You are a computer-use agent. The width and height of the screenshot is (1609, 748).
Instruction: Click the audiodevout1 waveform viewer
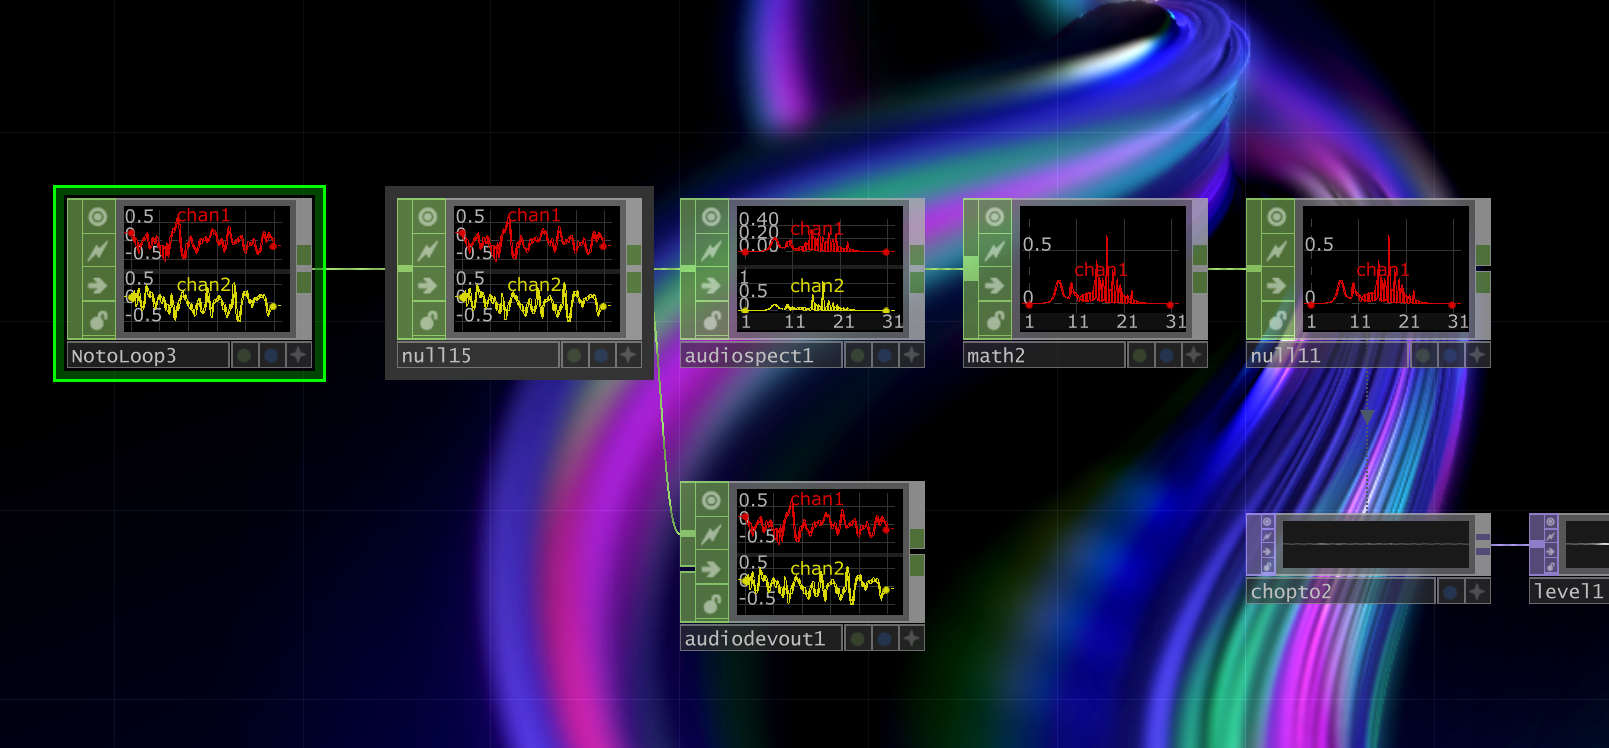pyautogui.click(x=820, y=552)
